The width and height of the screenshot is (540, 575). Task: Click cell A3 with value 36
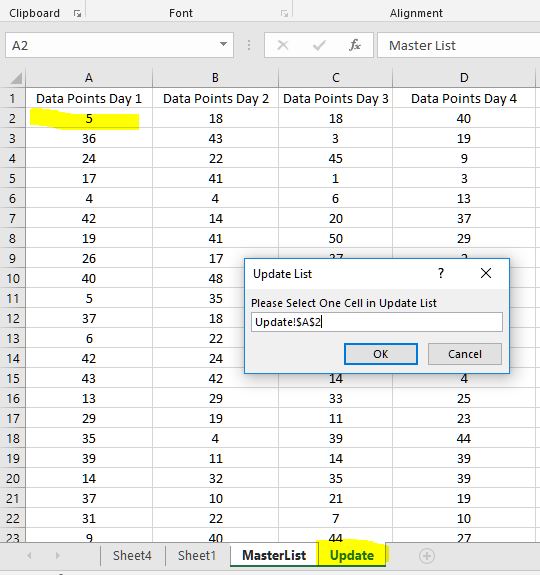coord(89,139)
